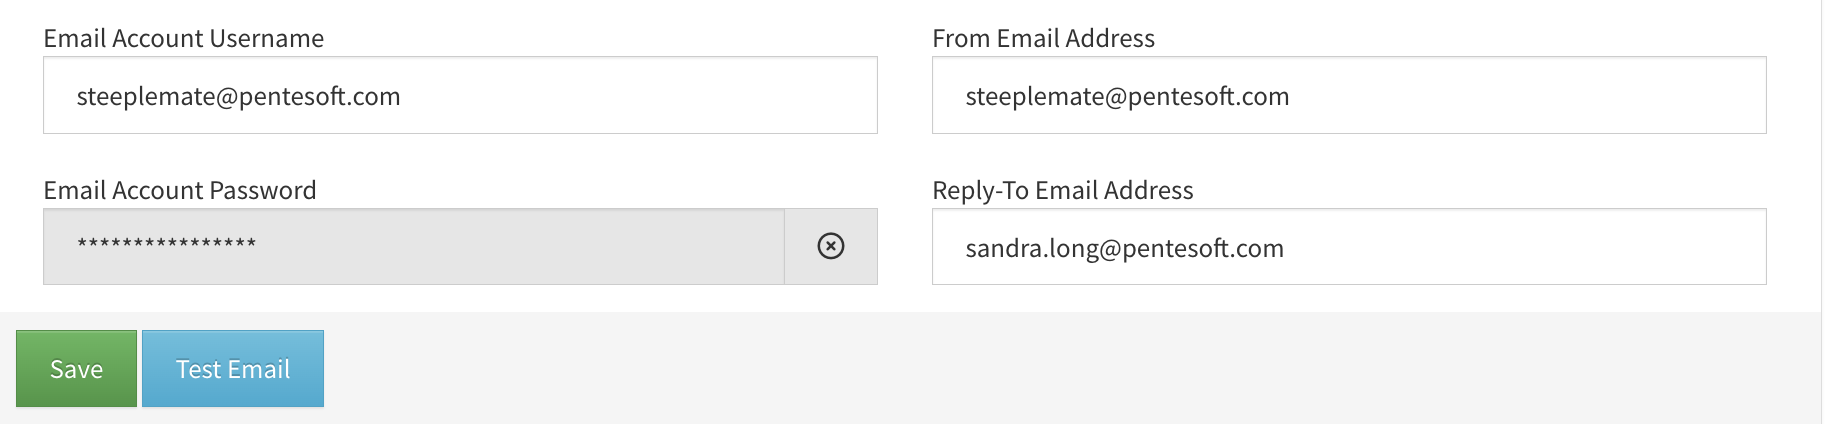Focus the Reply-To Email Address input
This screenshot has width=1838, height=424.
pos(1349,247)
